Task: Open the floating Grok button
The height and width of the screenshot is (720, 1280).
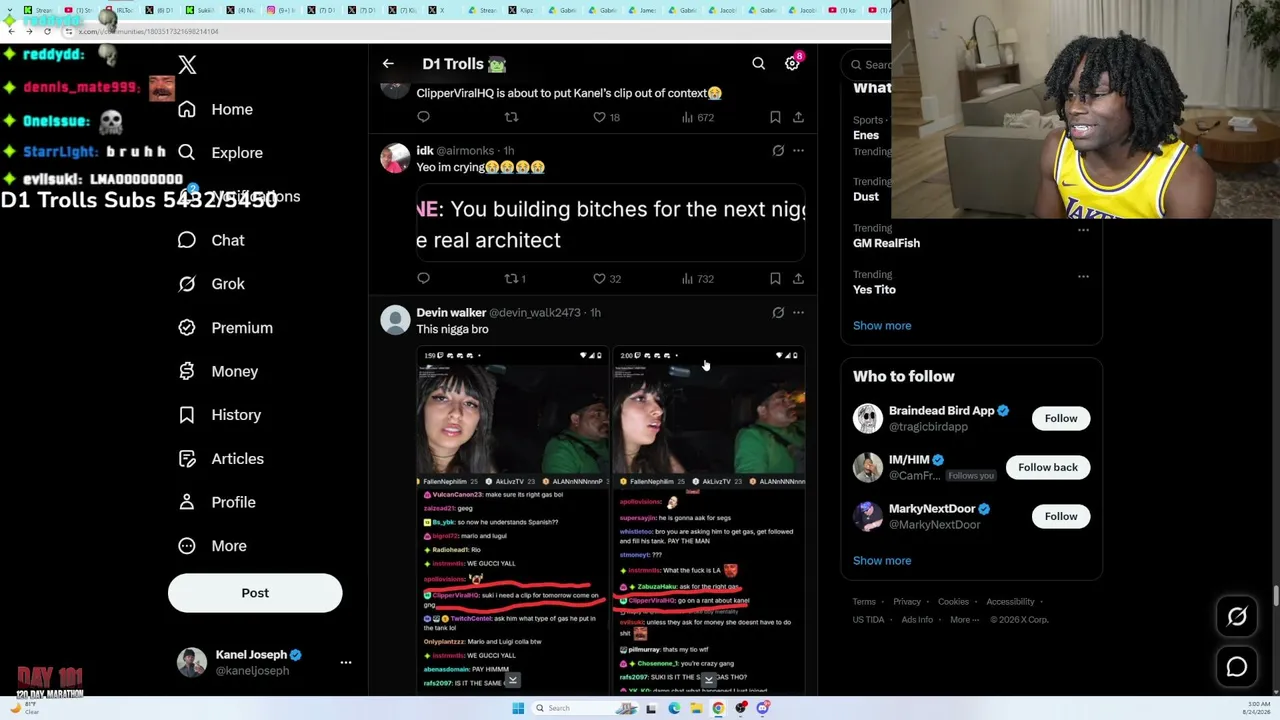Action: pos(1237,617)
